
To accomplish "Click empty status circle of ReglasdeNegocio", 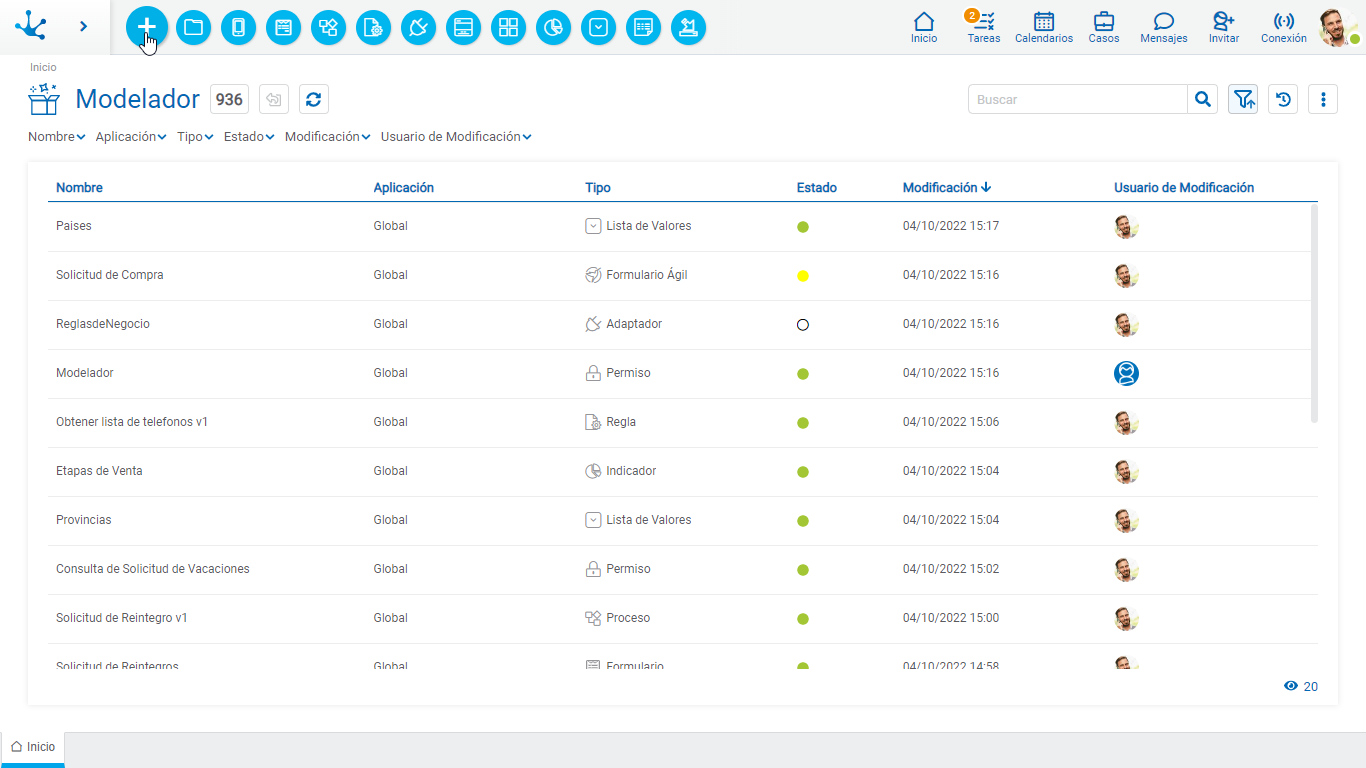I will coord(803,325).
